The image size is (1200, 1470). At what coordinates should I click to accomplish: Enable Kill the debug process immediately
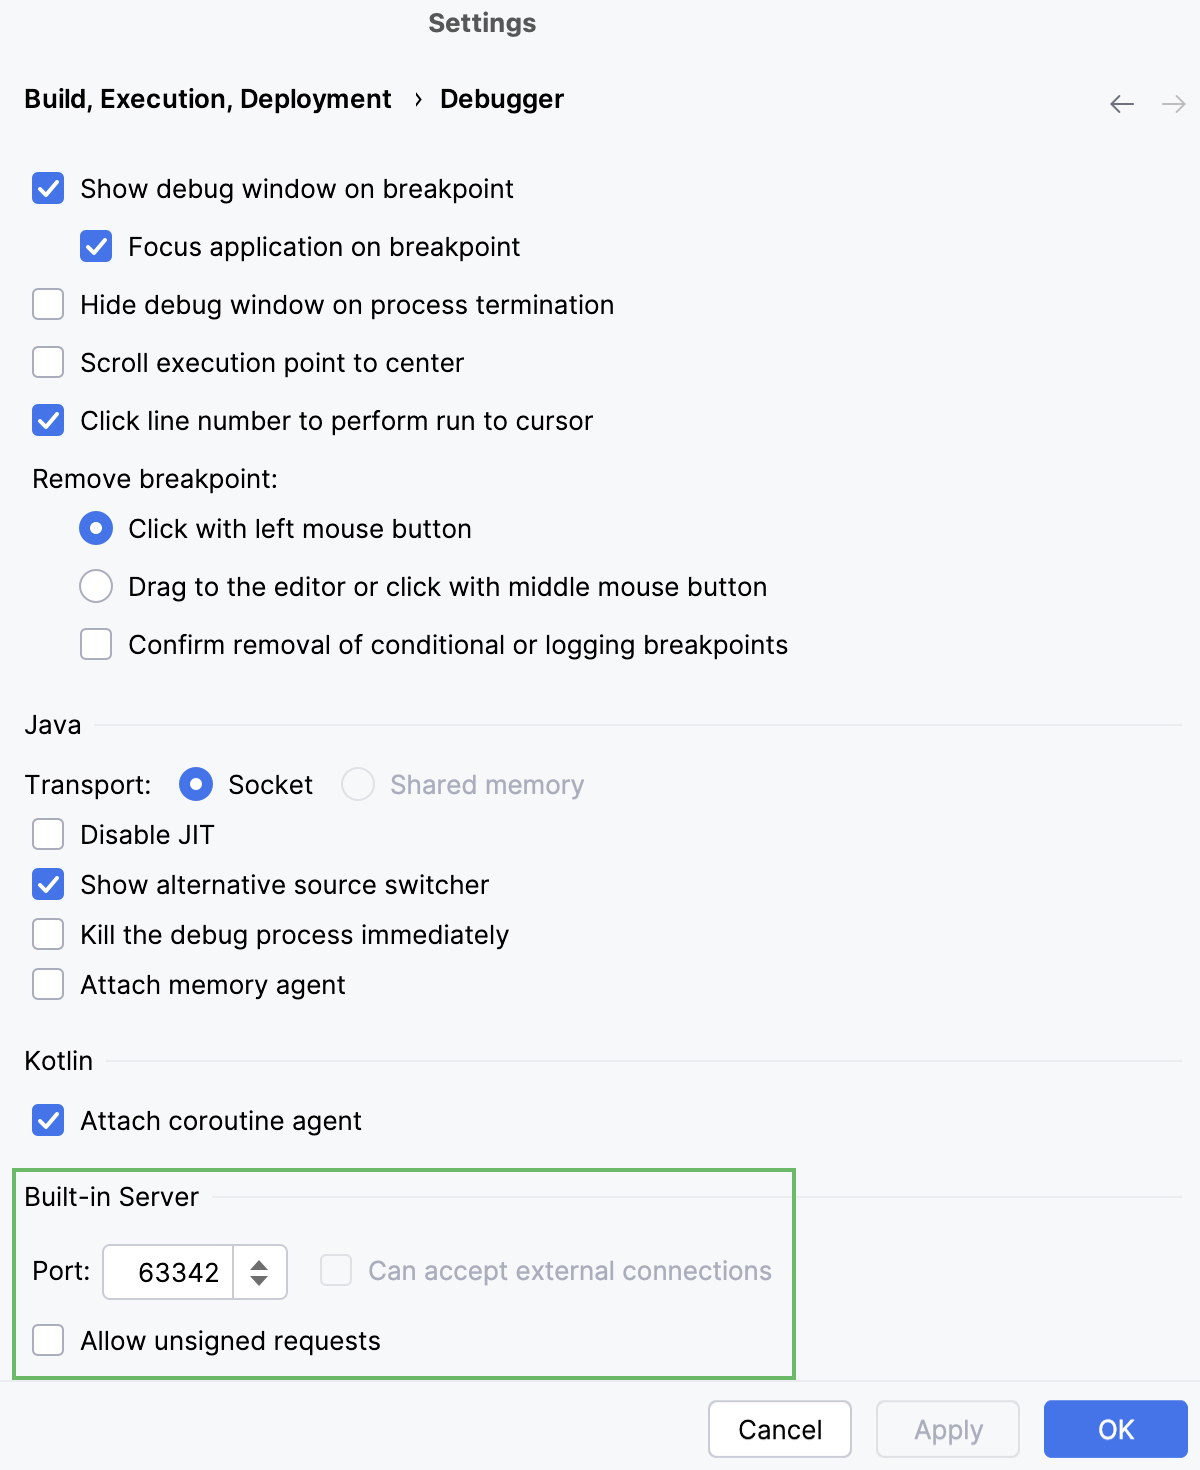point(47,934)
